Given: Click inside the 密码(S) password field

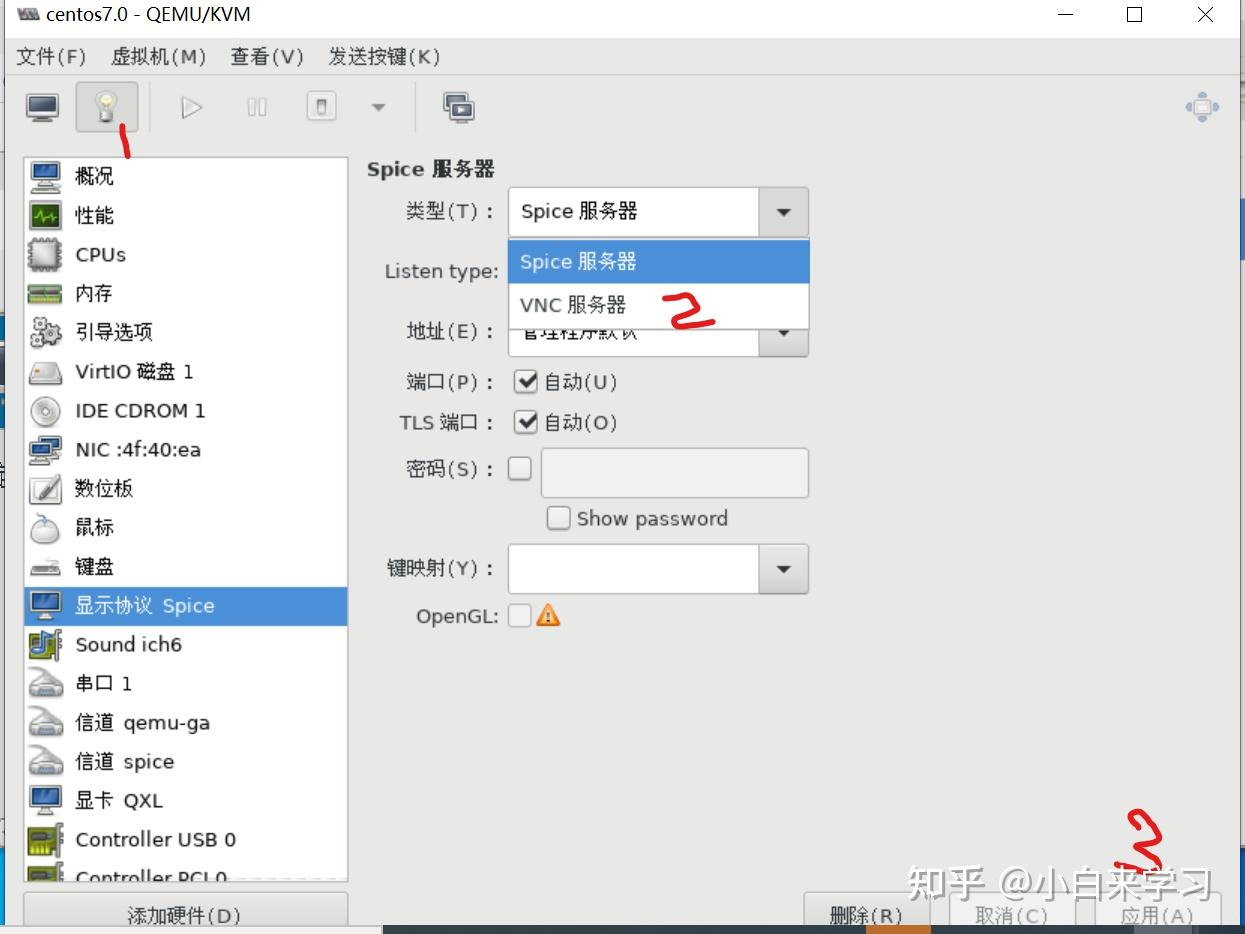Looking at the screenshot, I should point(673,472).
